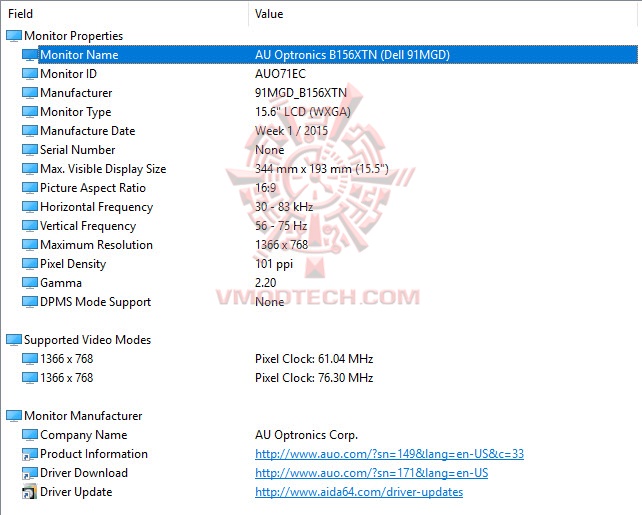Click the icon next to Manufacturer row
The width and height of the screenshot is (642, 515).
(30, 93)
